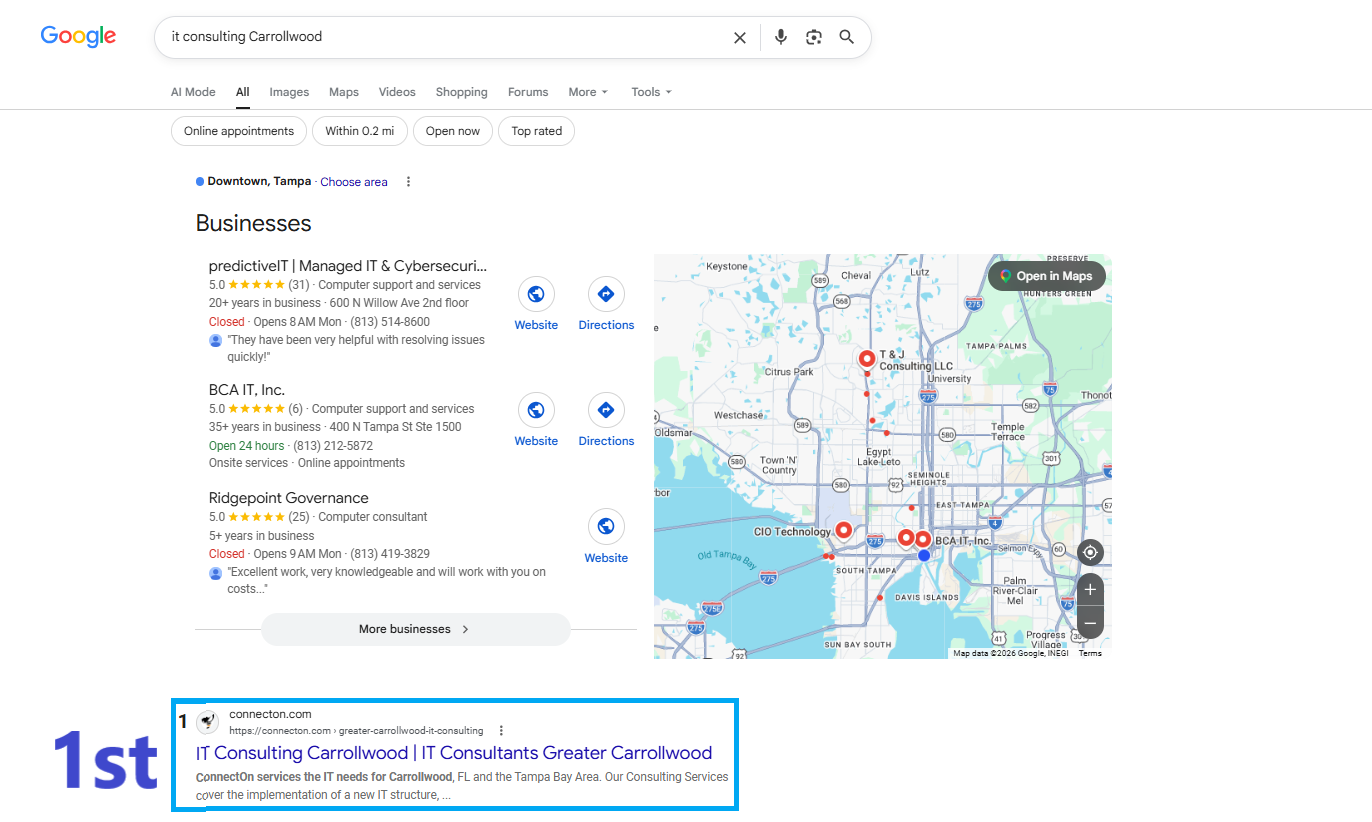The image size is (1372, 822).
Task: Click the connecton.com result URL breadcrumb
Action: click(x=356, y=731)
